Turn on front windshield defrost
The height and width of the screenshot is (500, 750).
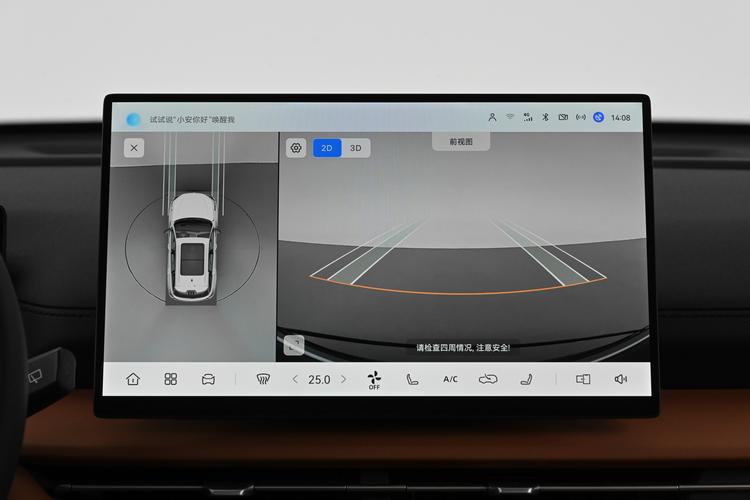263,379
